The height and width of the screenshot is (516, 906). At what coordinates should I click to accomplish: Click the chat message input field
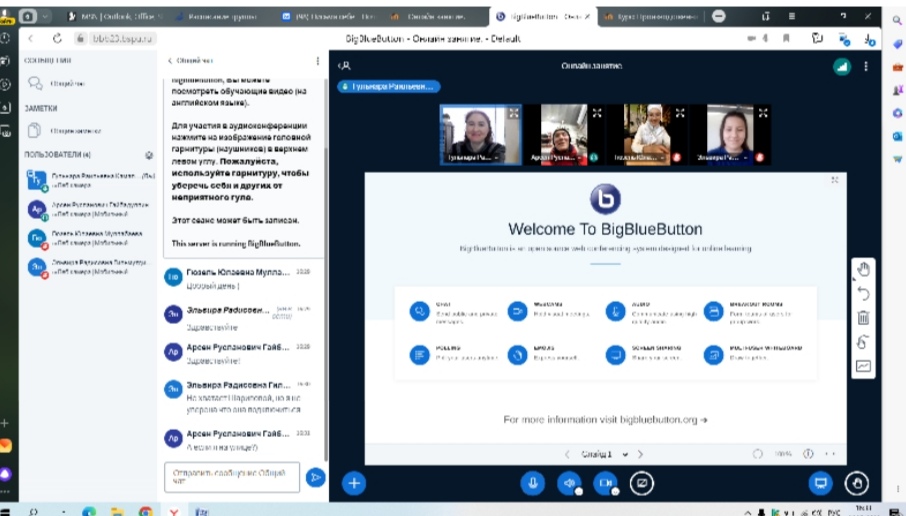[231, 477]
